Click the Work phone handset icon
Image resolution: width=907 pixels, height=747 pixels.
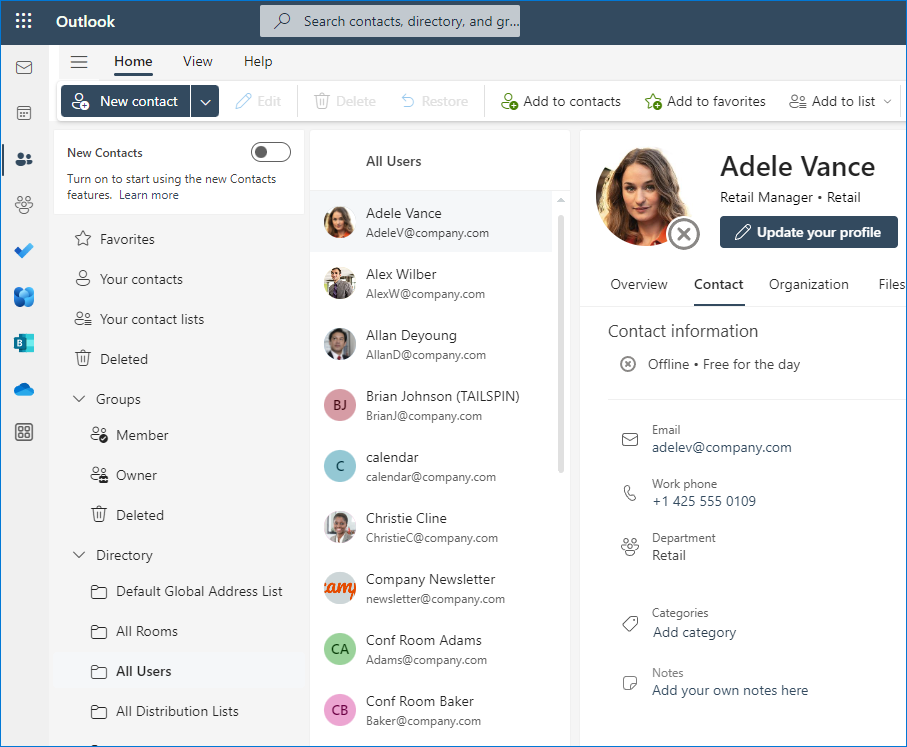629,493
